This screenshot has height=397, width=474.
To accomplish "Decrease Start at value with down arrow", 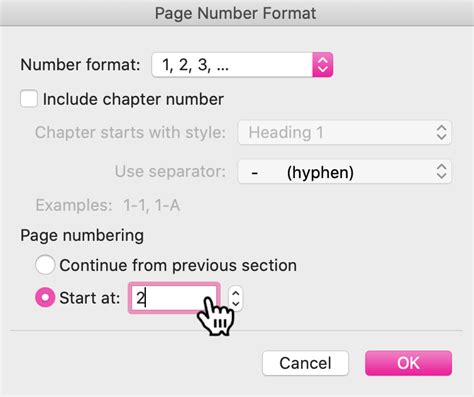I will 236,304.
